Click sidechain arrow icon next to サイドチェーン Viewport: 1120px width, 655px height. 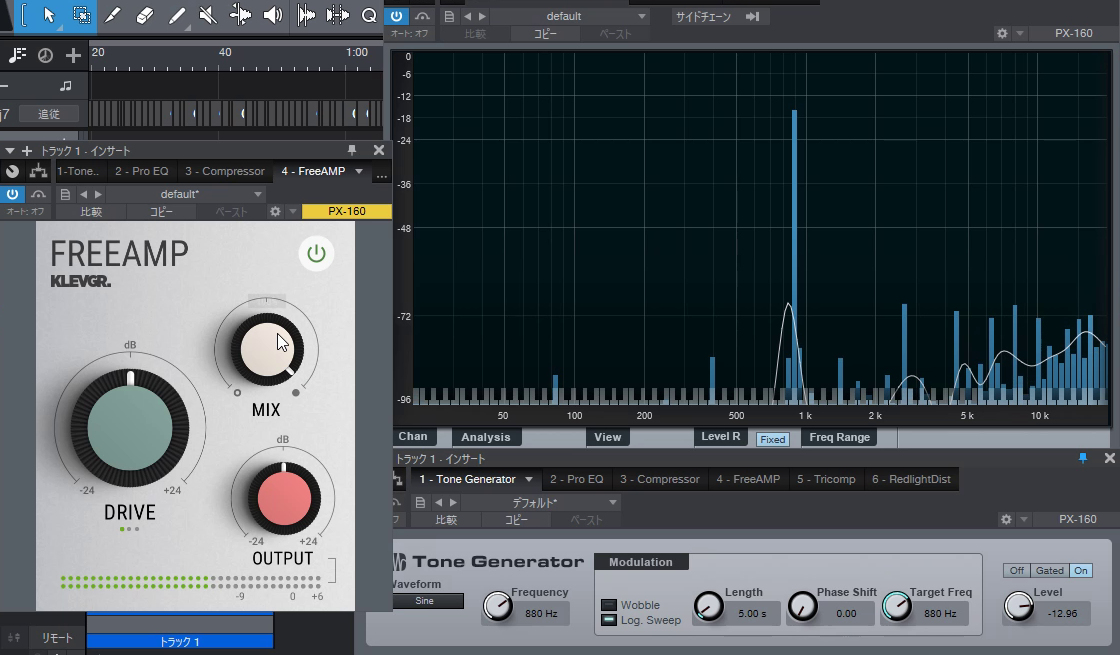tap(752, 16)
